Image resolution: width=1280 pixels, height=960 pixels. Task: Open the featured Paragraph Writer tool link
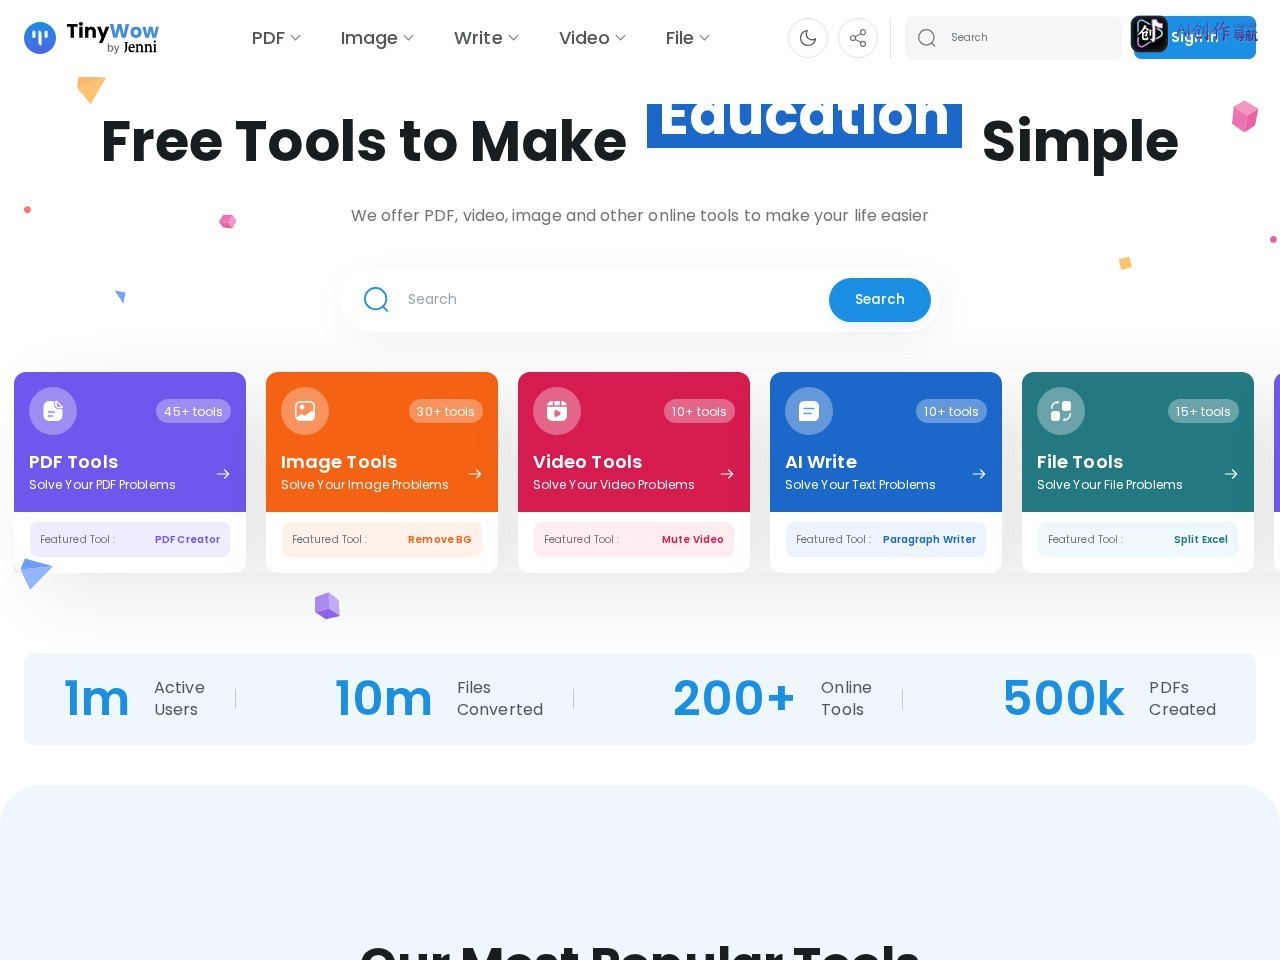pyautogui.click(x=929, y=539)
